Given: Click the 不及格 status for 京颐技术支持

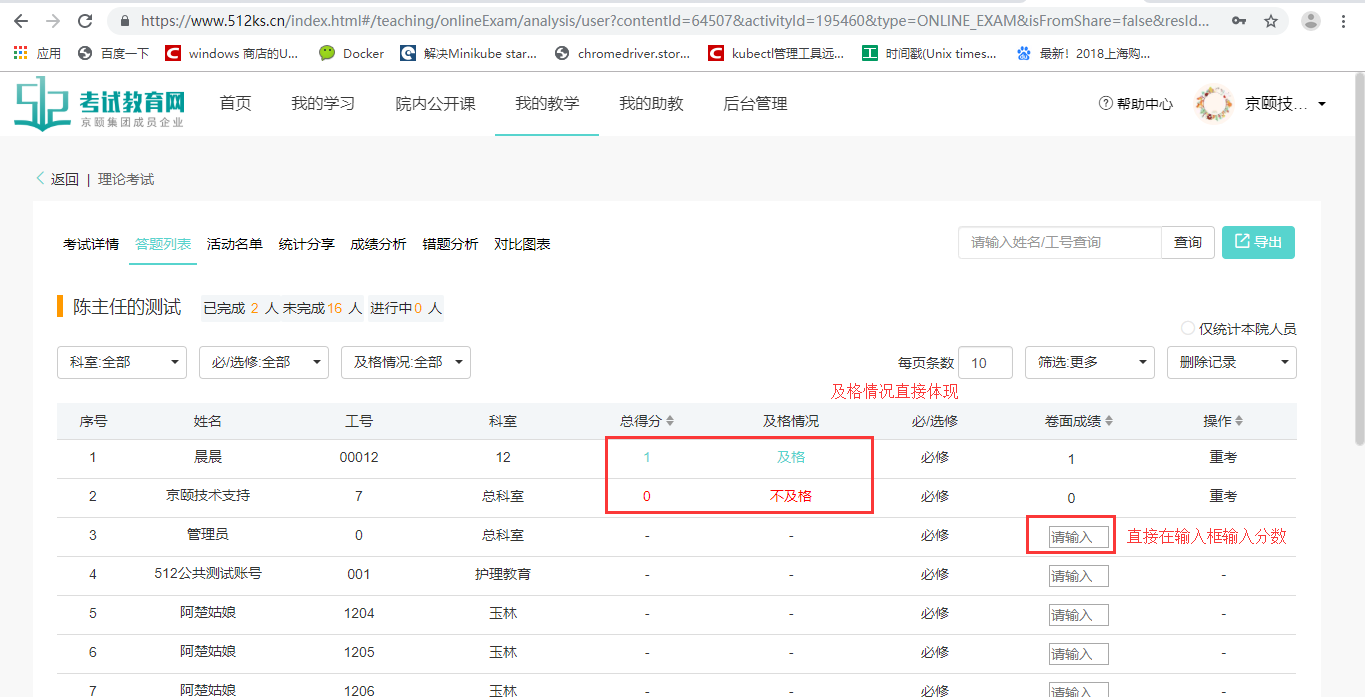Looking at the screenshot, I should [791, 496].
